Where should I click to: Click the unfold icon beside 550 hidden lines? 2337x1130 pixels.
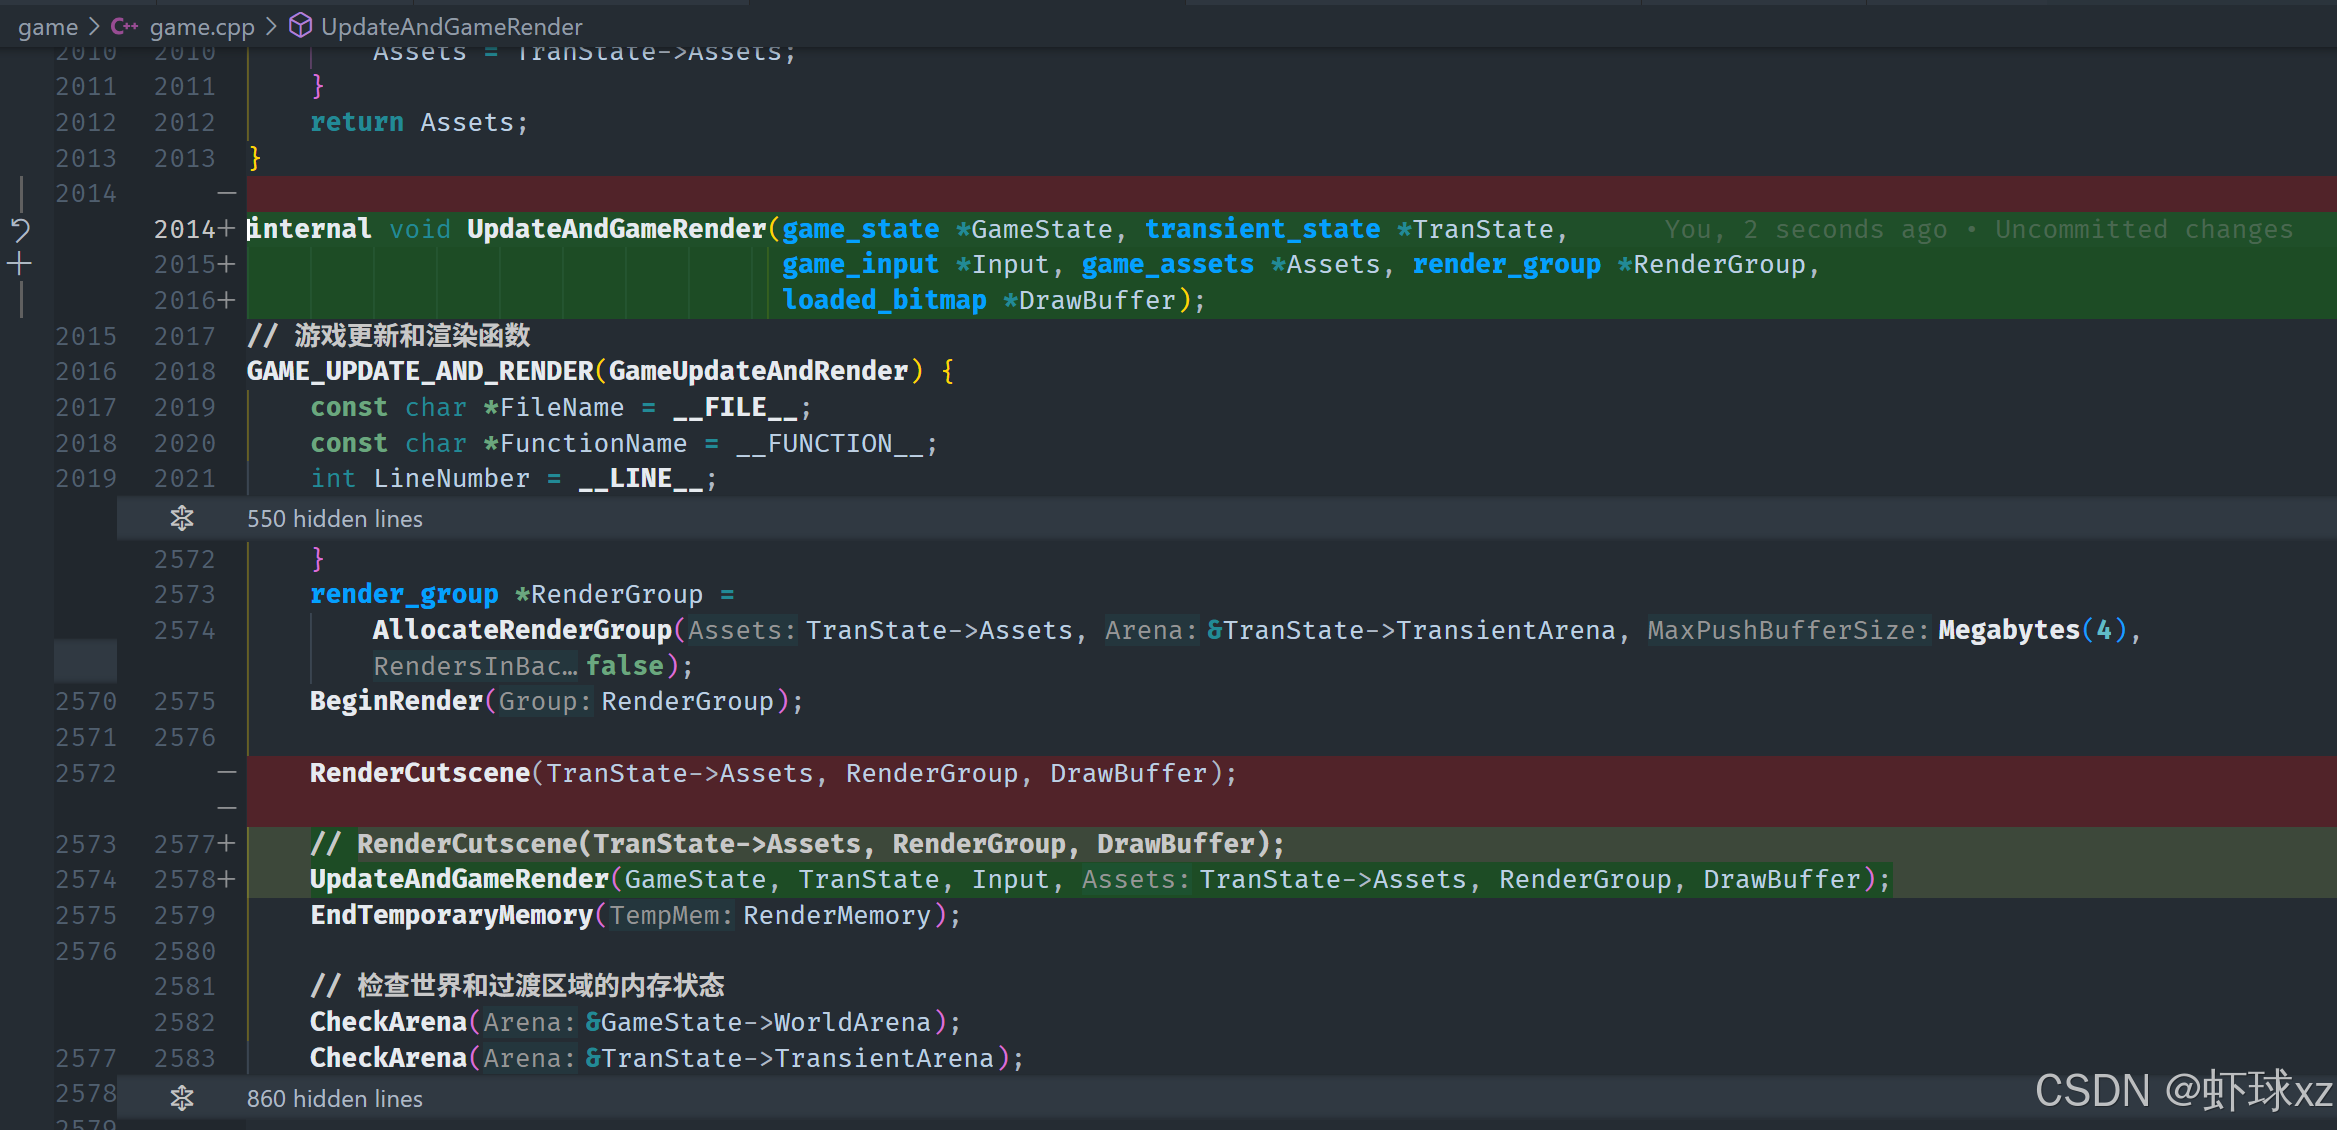click(182, 518)
